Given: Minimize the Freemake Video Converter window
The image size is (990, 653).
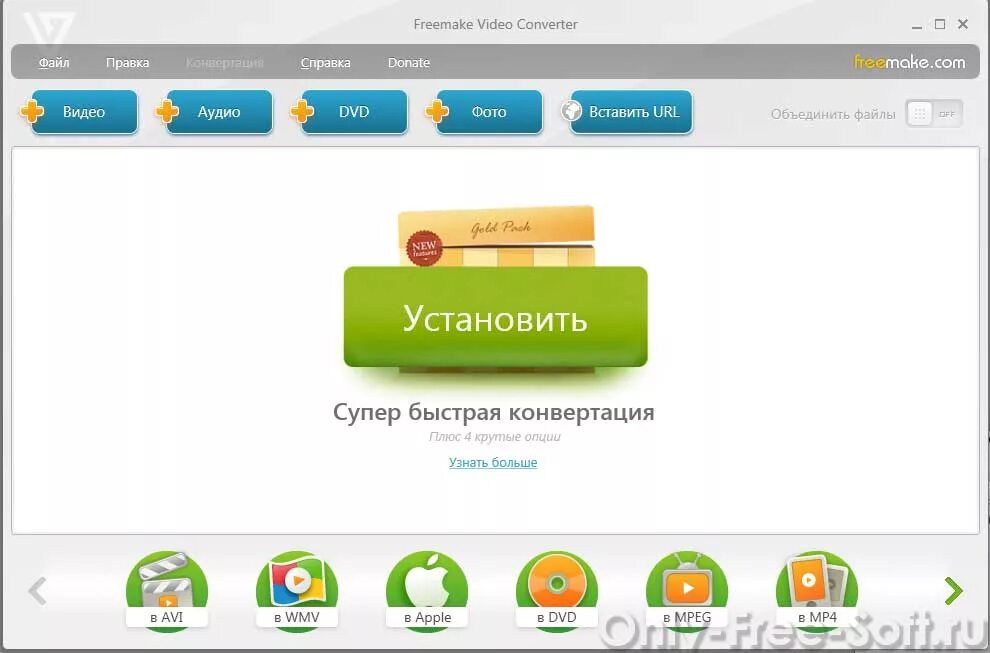Looking at the screenshot, I should tap(917, 25).
